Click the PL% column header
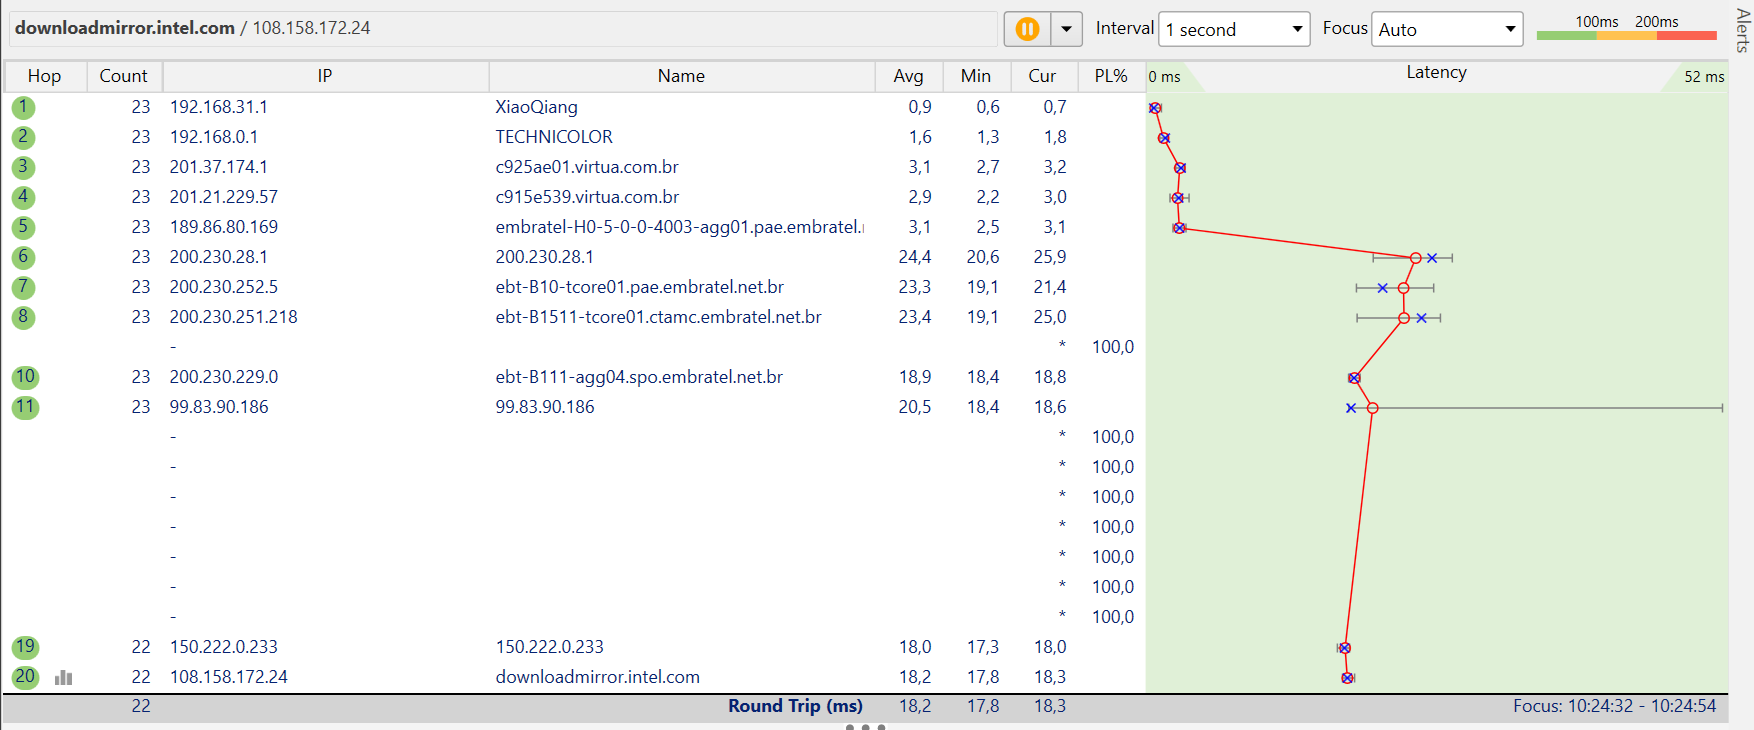This screenshot has width=1754, height=730. pos(1111,76)
